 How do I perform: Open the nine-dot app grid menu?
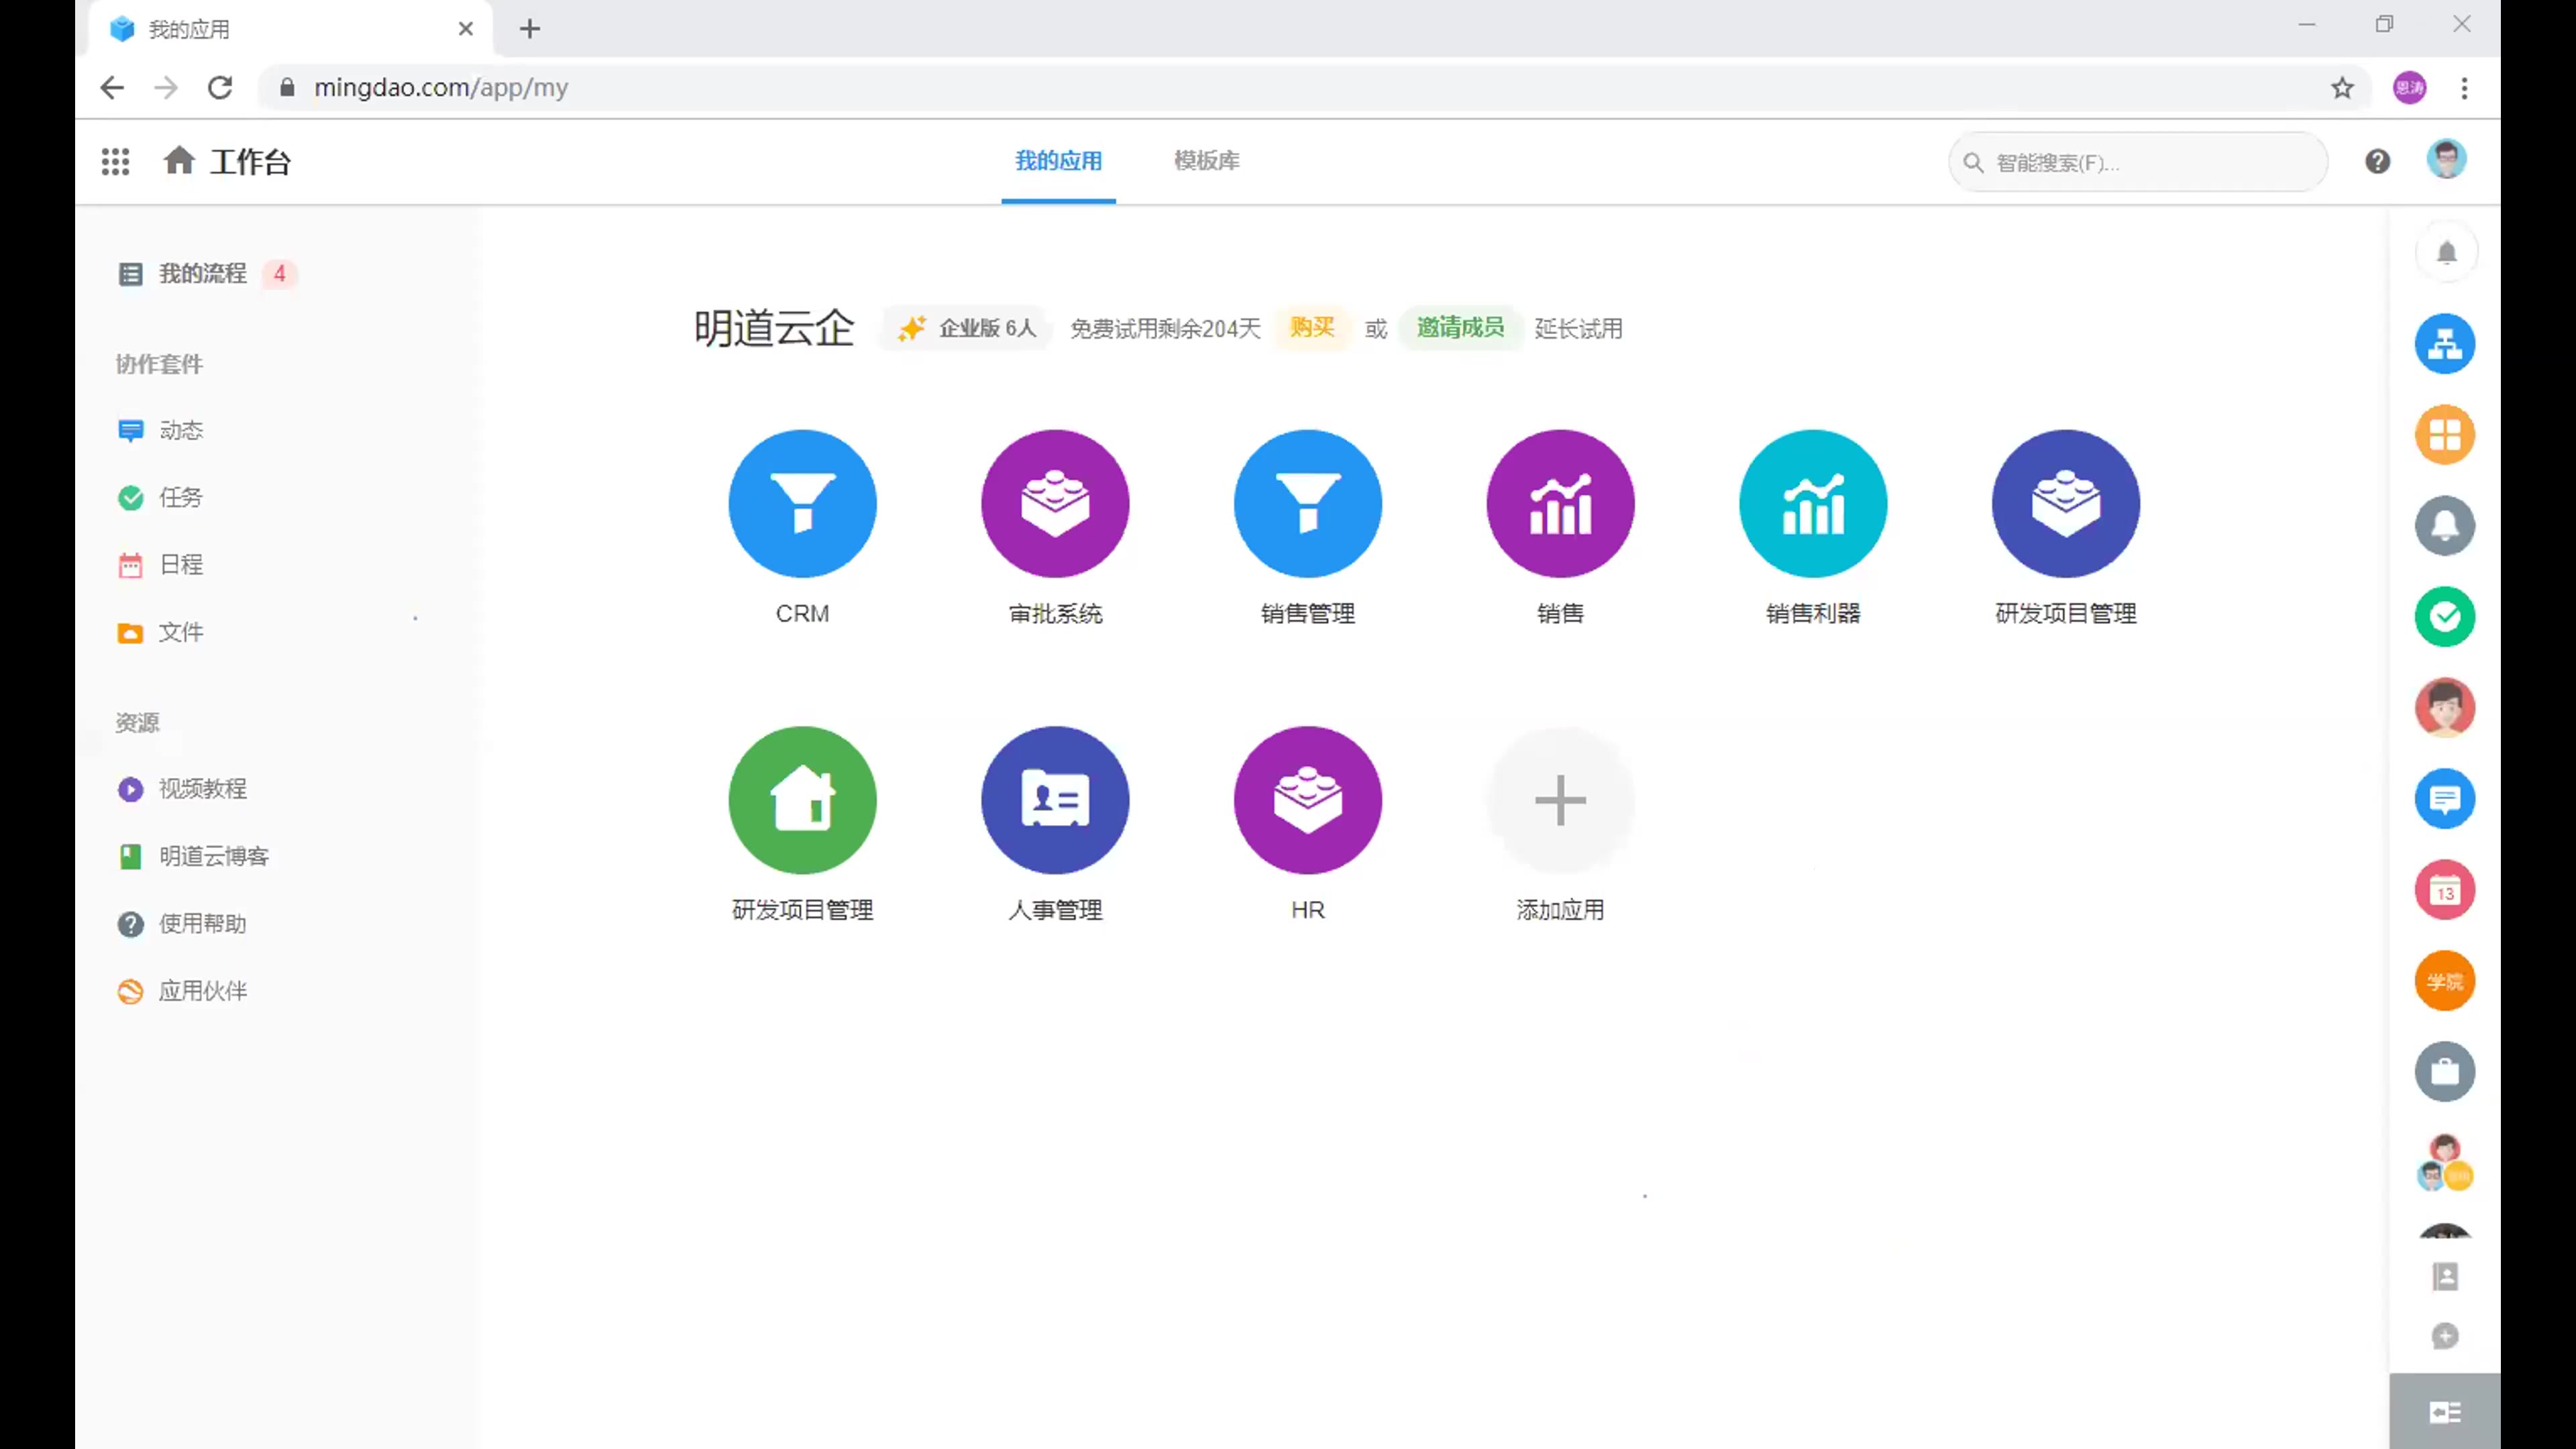(x=115, y=161)
